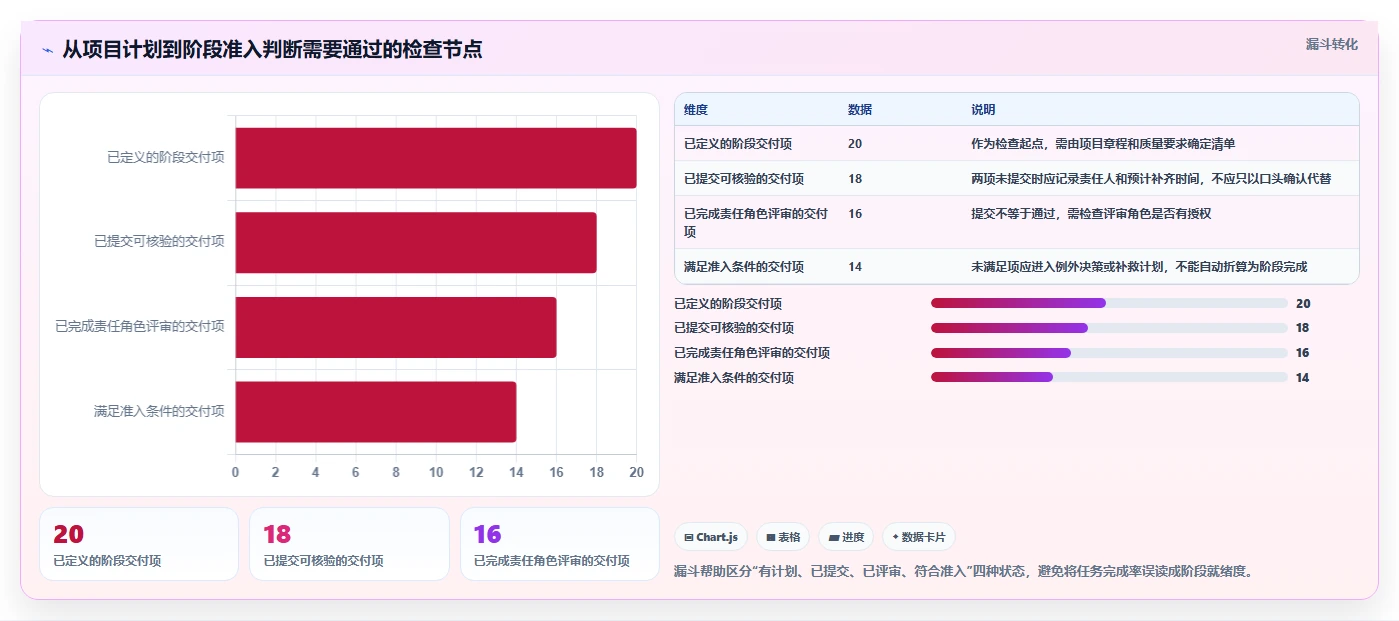Image resolution: width=1399 pixels, height=621 pixels.
Task: Click chart axis label 已完成责任角色评审的交付项
Action: [140, 326]
